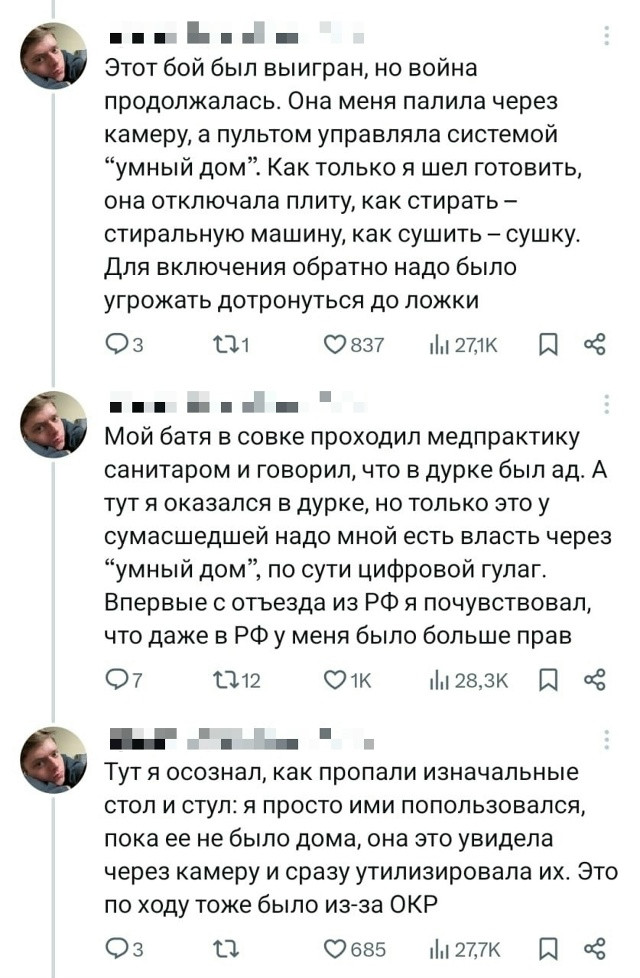View analytics showing 28,3K views

click(x=437, y=681)
